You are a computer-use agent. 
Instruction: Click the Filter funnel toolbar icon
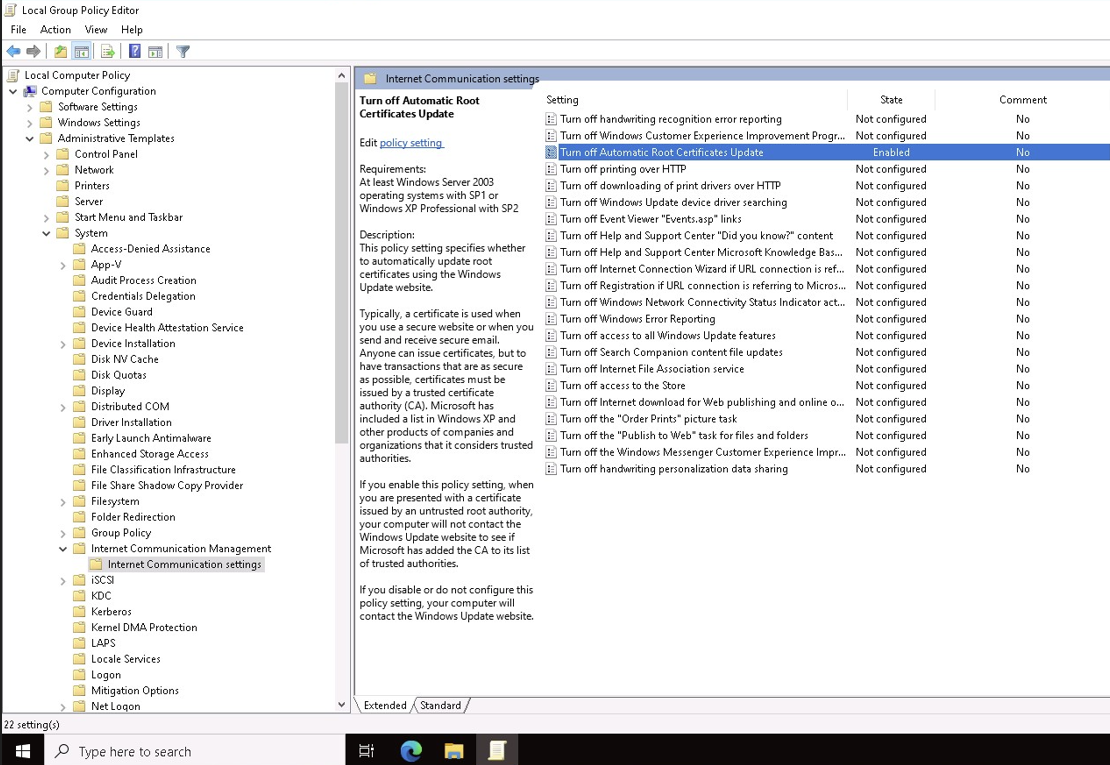183,52
